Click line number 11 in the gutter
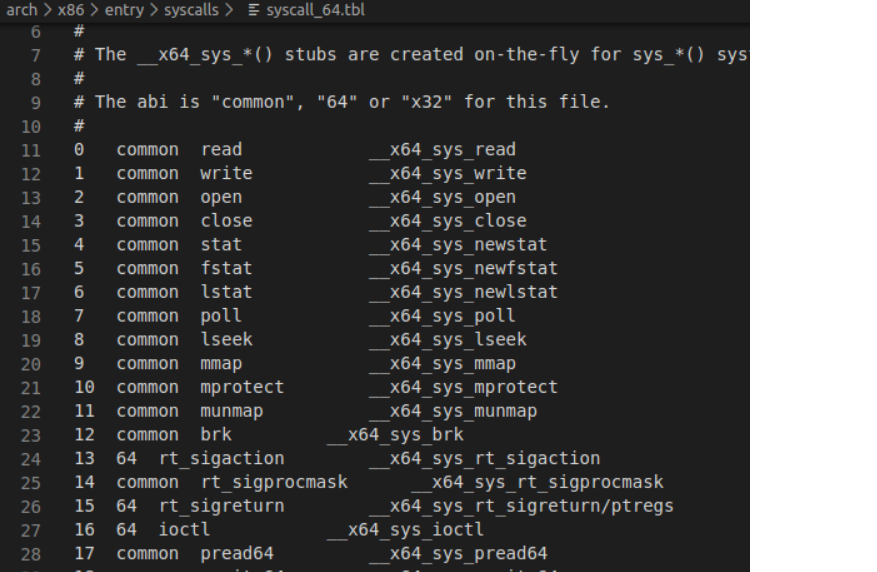 30,150
